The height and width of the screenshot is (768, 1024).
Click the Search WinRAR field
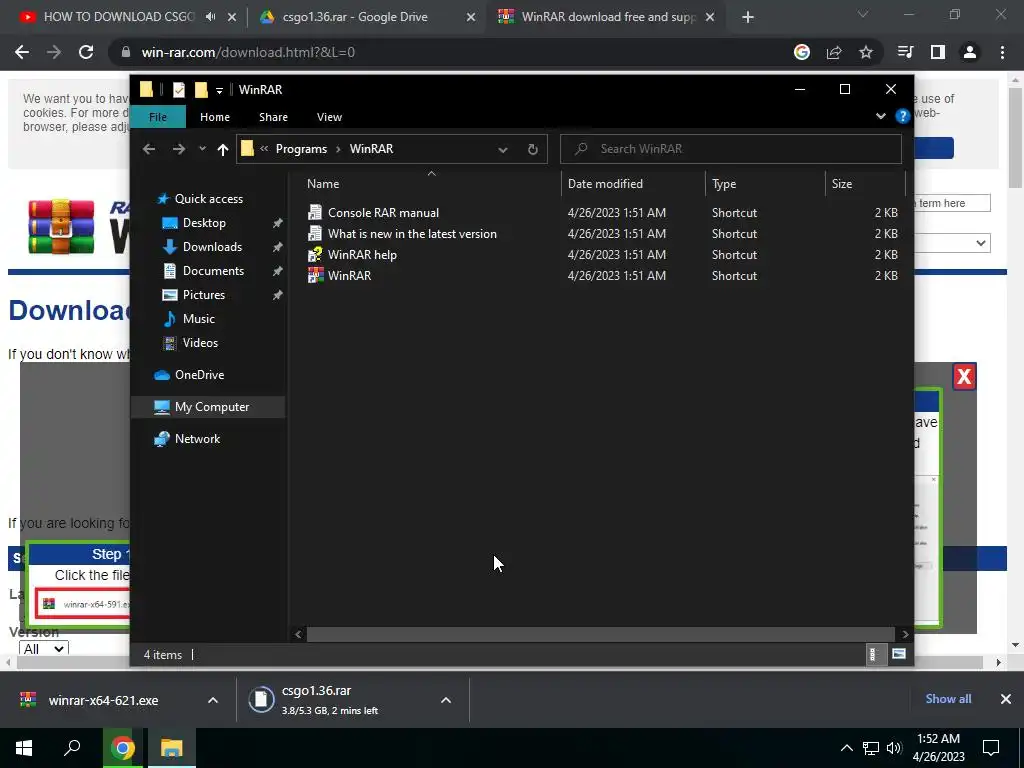(731, 149)
